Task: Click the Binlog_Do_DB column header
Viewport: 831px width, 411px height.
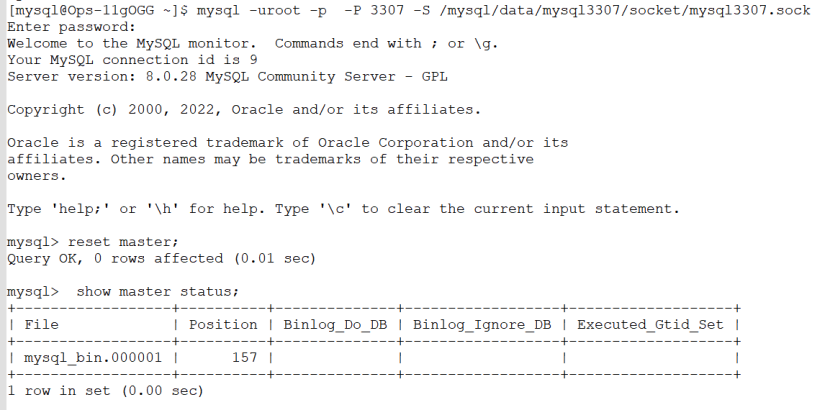Action: click(x=335, y=325)
